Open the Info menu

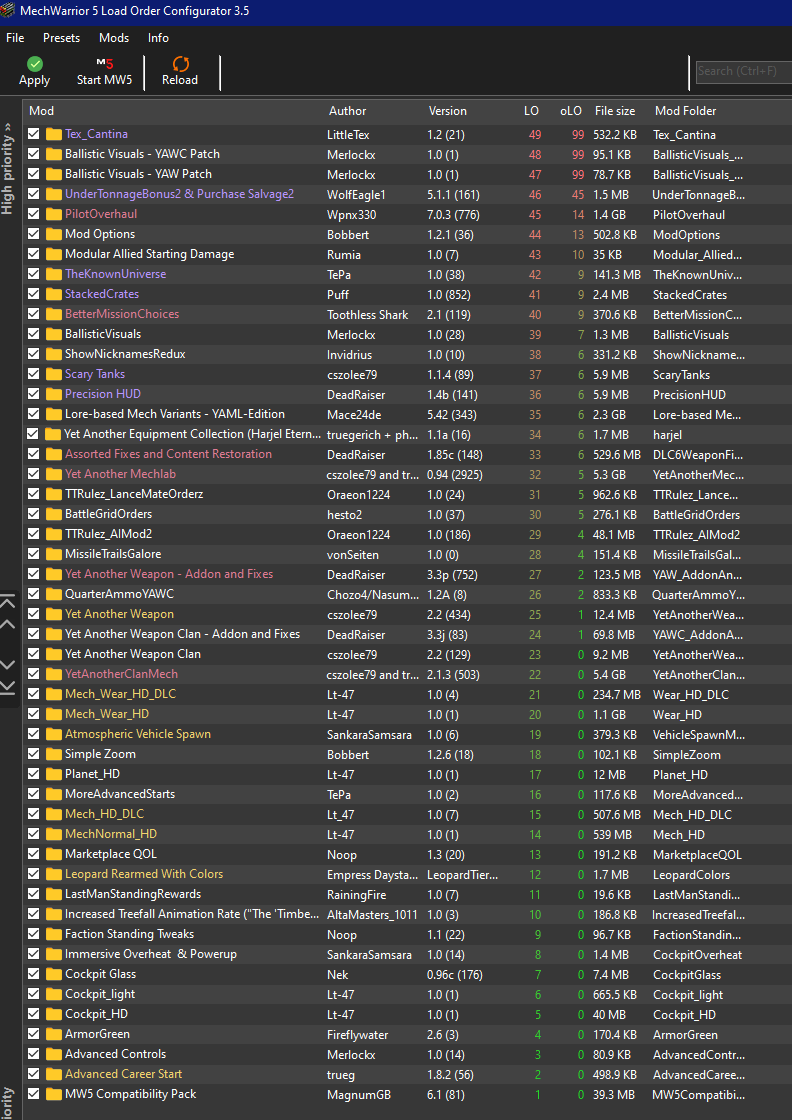(159, 38)
